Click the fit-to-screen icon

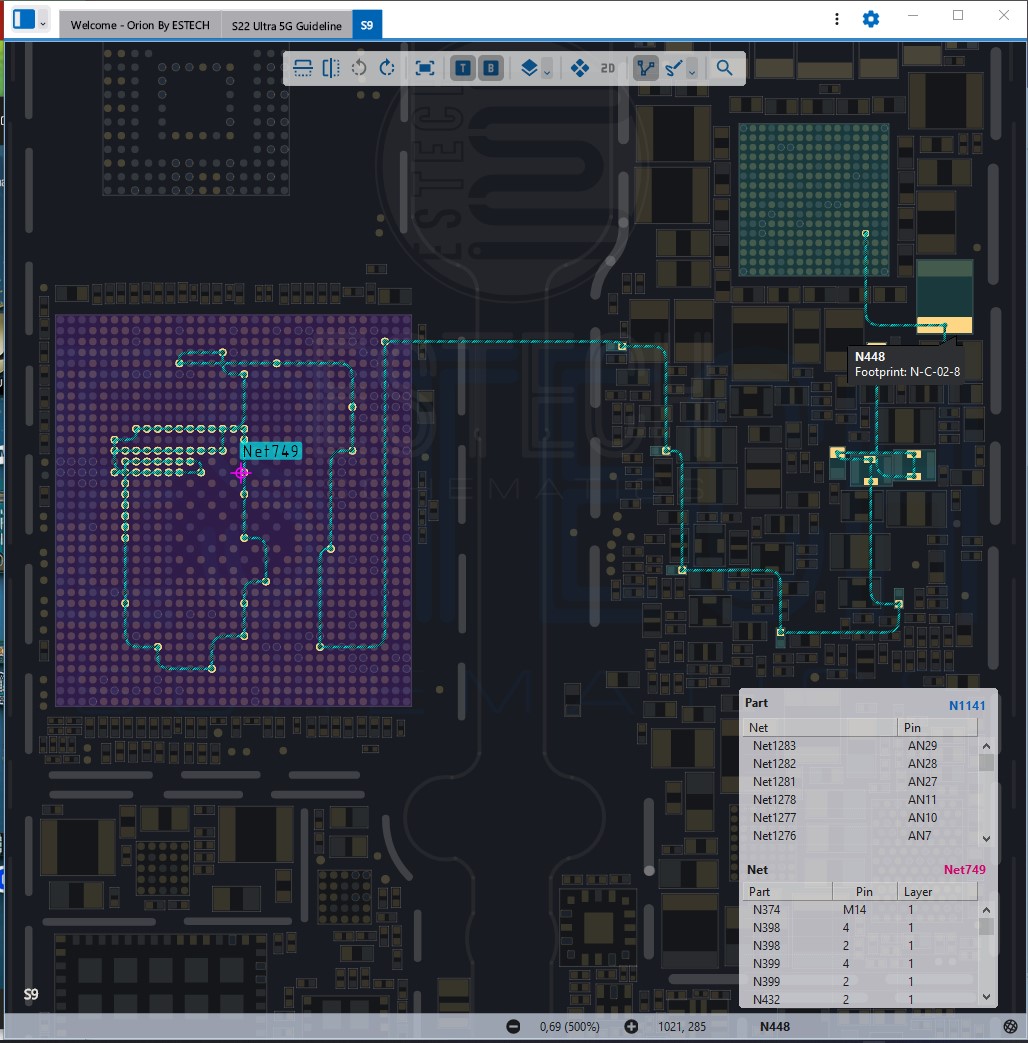pos(425,68)
